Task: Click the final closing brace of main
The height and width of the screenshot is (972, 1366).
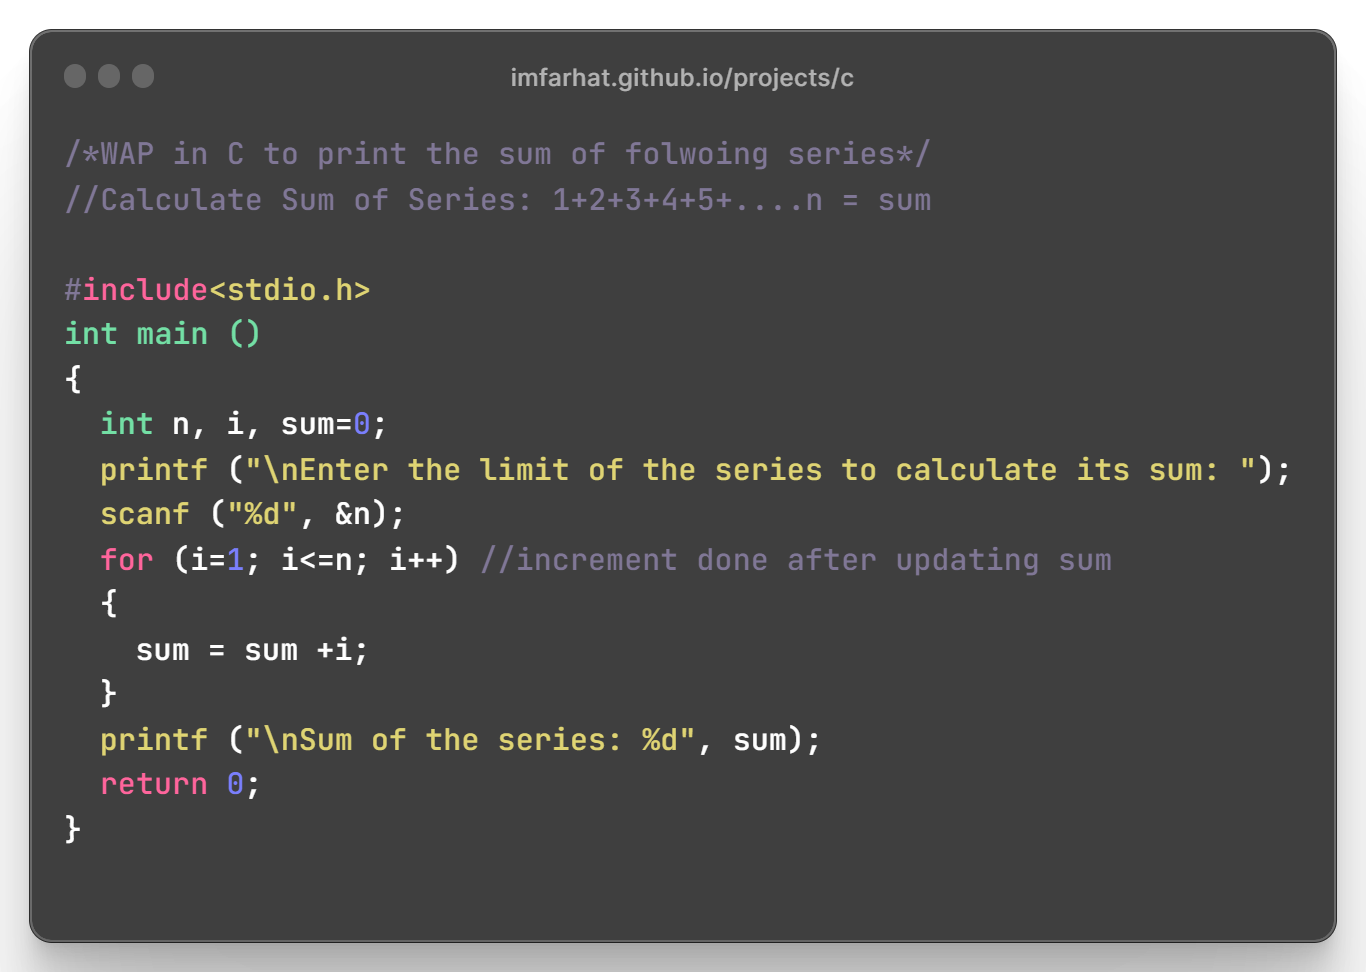Action: pyautogui.click(x=72, y=829)
